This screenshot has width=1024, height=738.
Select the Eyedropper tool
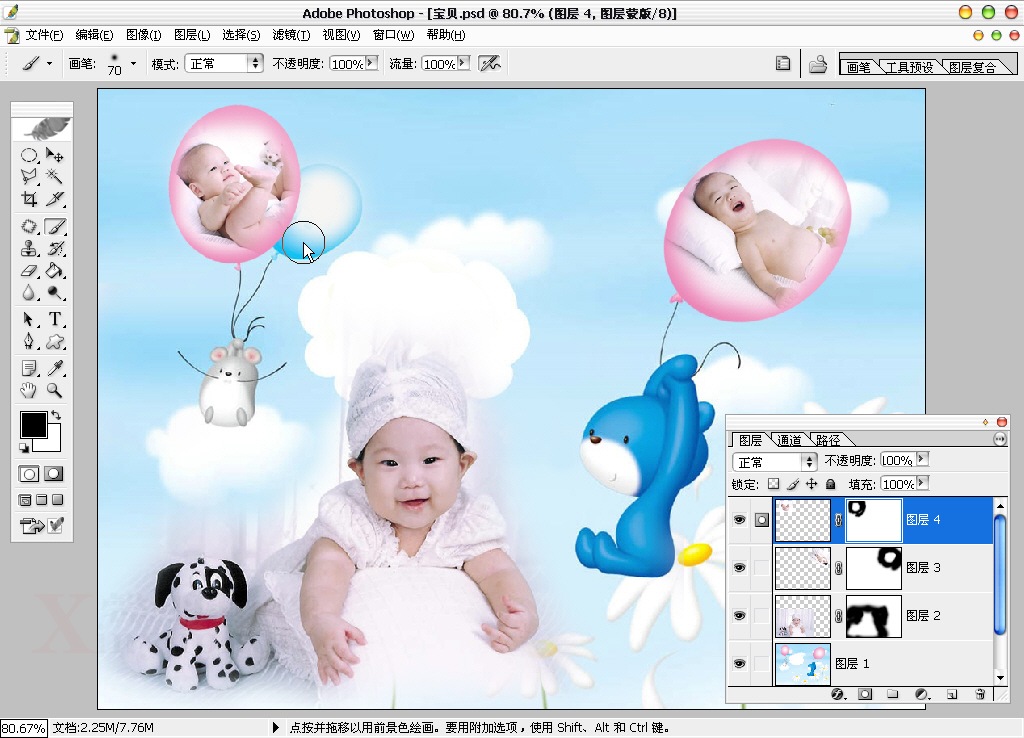pyautogui.click(x=55, y=368)
